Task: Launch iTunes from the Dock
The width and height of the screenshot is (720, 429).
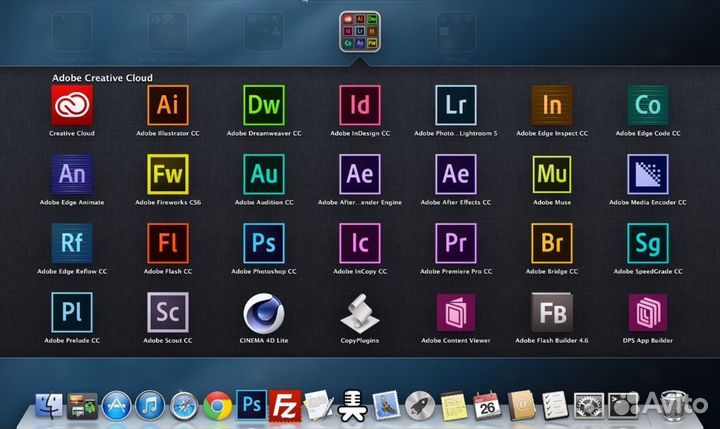Action: tap(150, 406)
